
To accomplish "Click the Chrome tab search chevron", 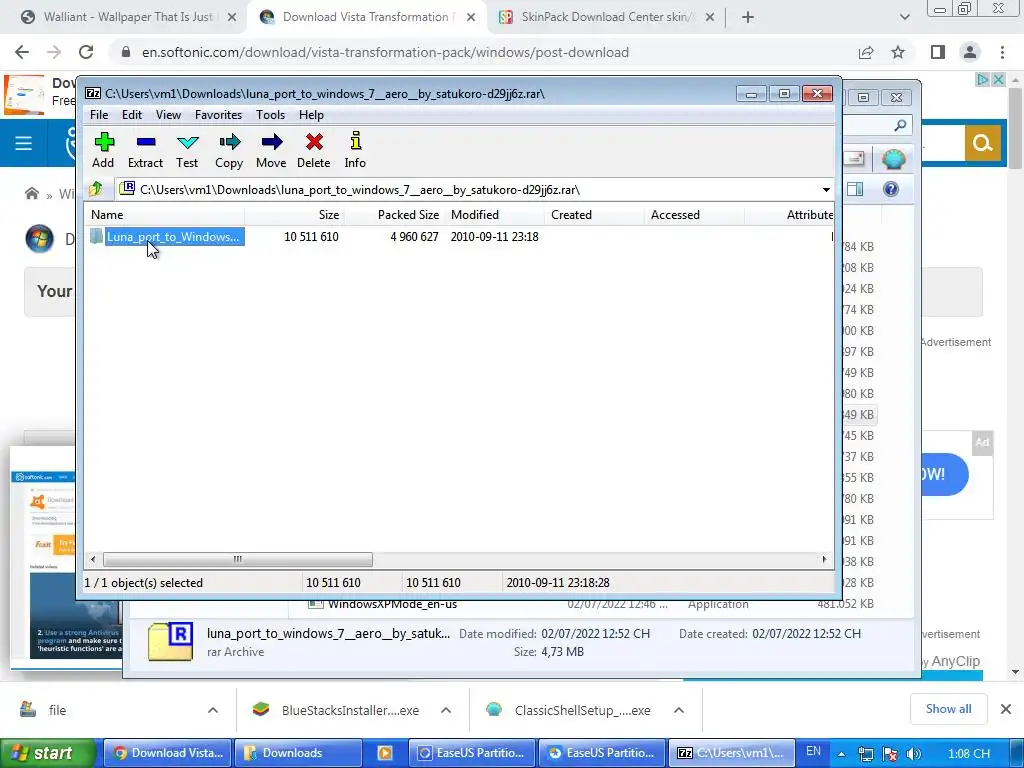I will coord(904,18).
